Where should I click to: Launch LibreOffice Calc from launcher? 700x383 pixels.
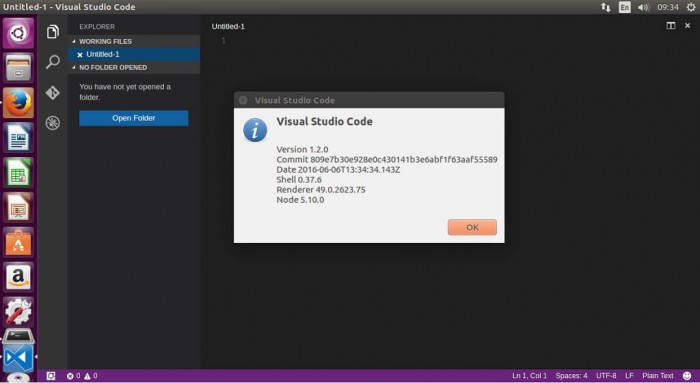(x=18, y=172)
